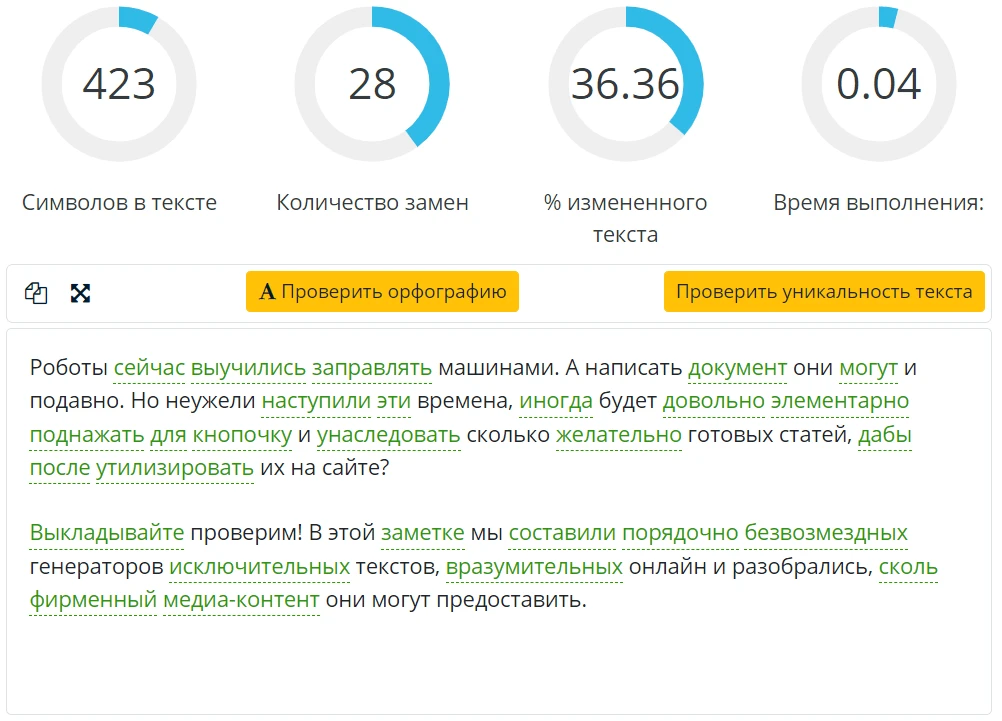The image size is (1002, 721).
Task: Click the synonym word унаследовать
Action: click(x=389, y=435)
